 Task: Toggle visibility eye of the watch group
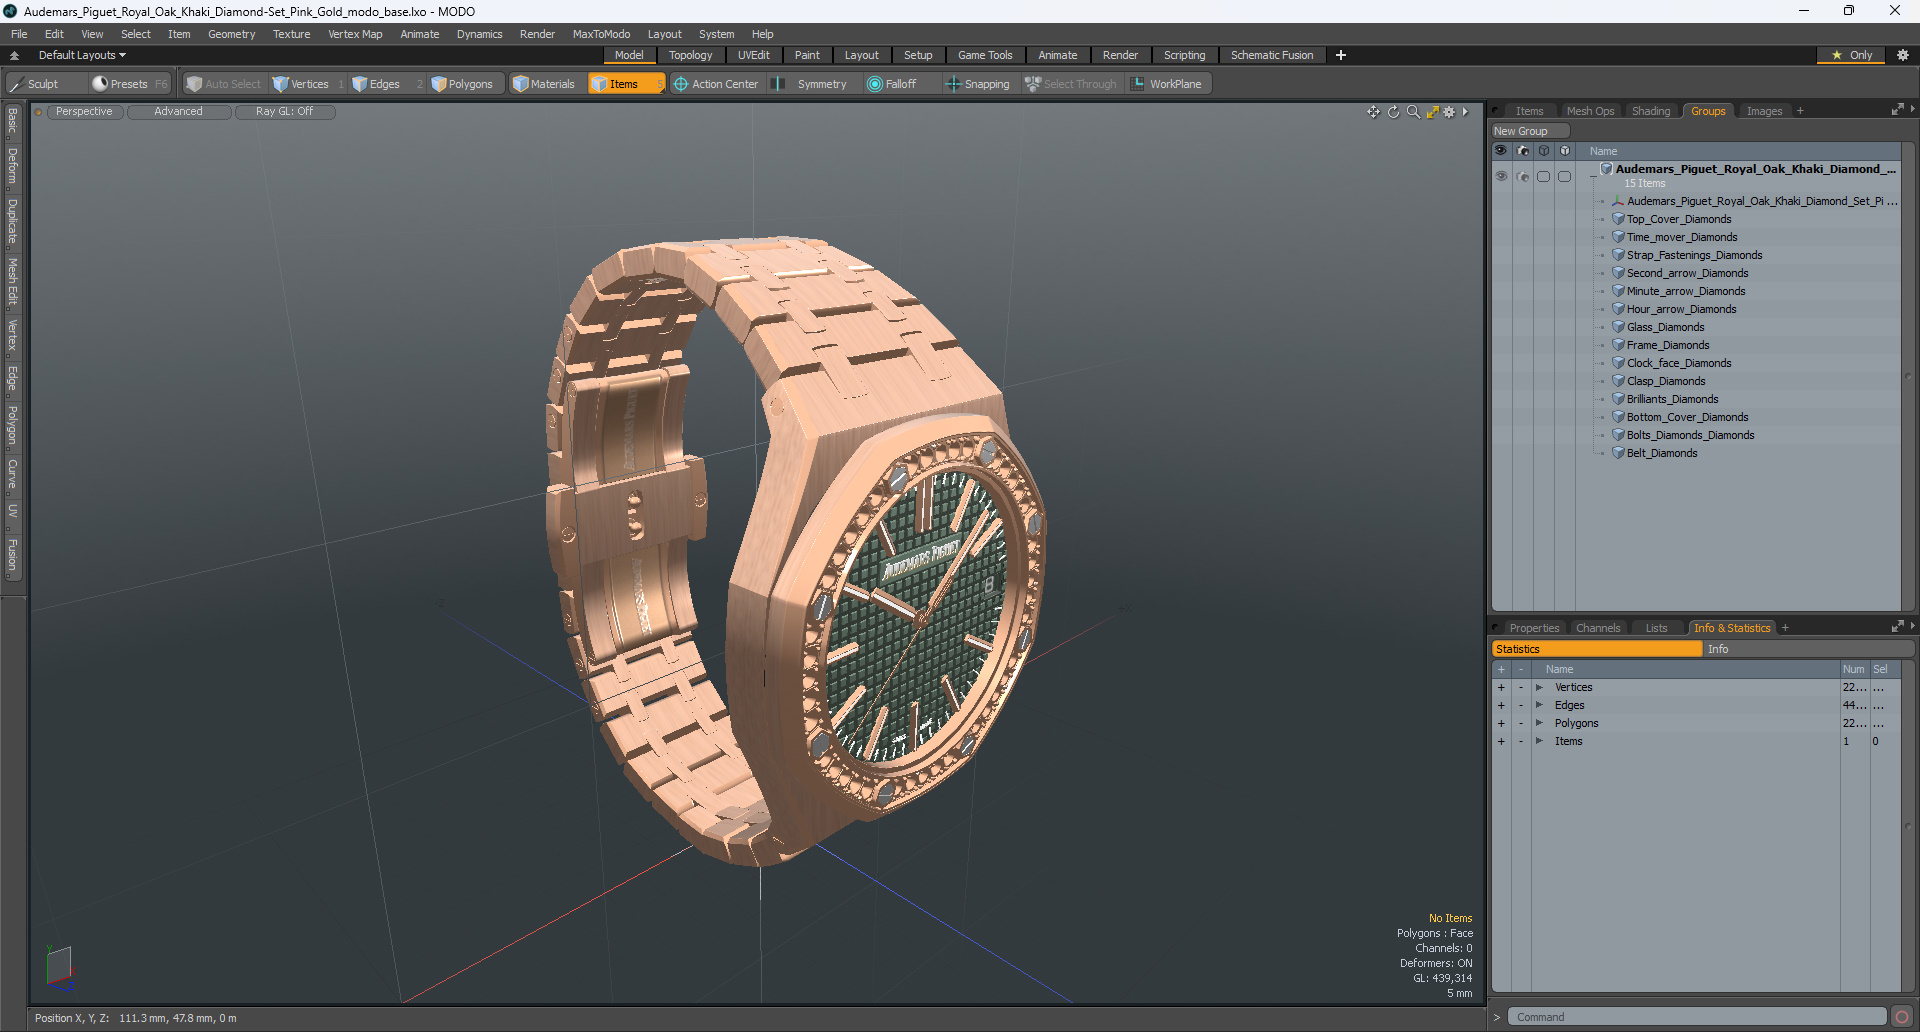tap(1501, 176)
